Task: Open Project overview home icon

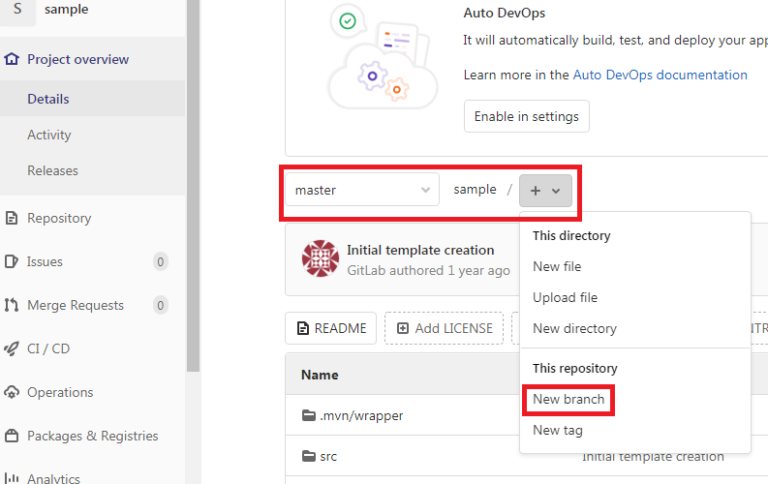Action: tap(12, 59)
